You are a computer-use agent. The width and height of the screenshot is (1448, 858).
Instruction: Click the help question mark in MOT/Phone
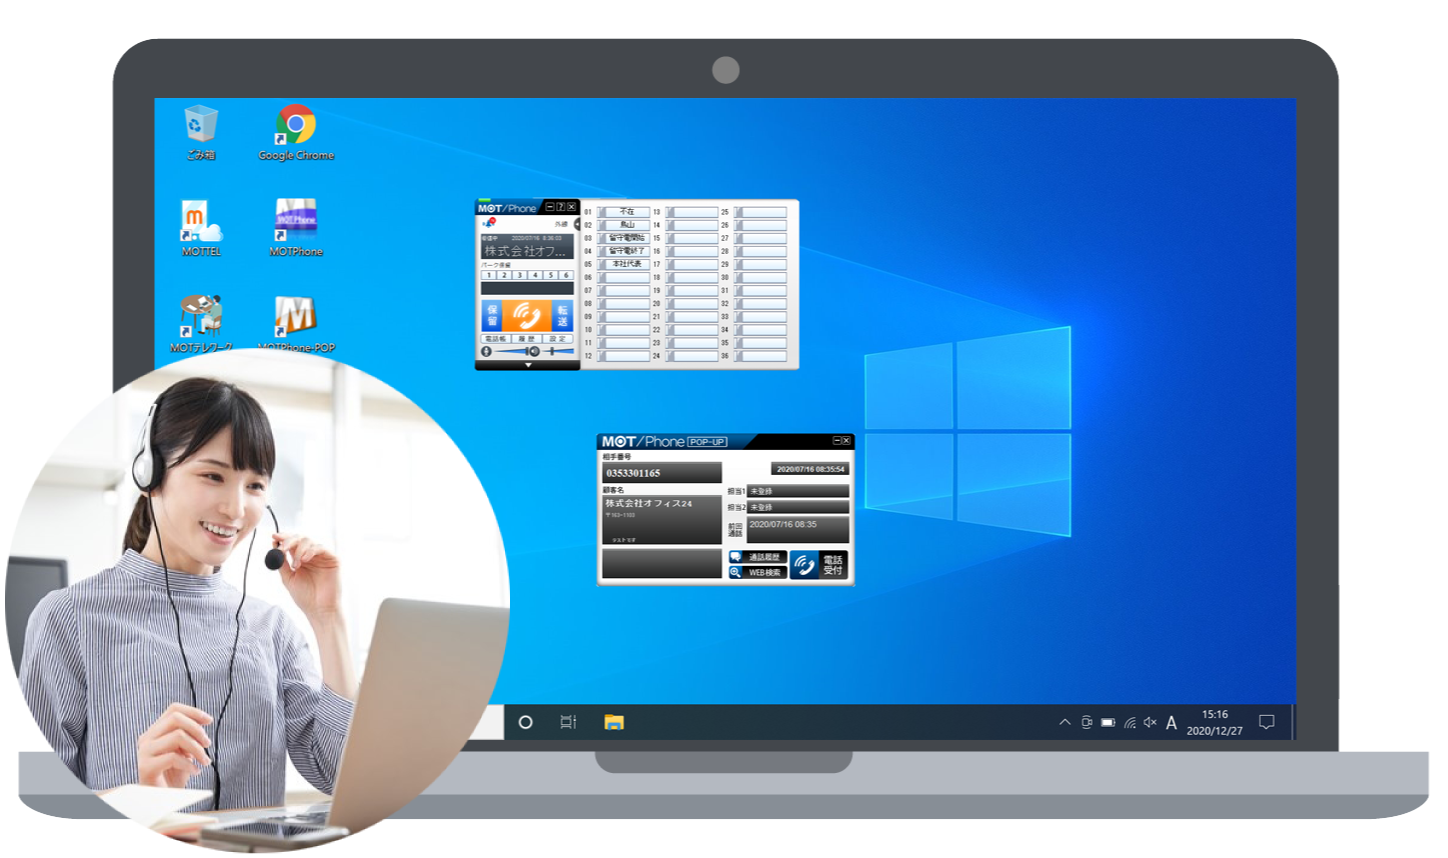560,207
